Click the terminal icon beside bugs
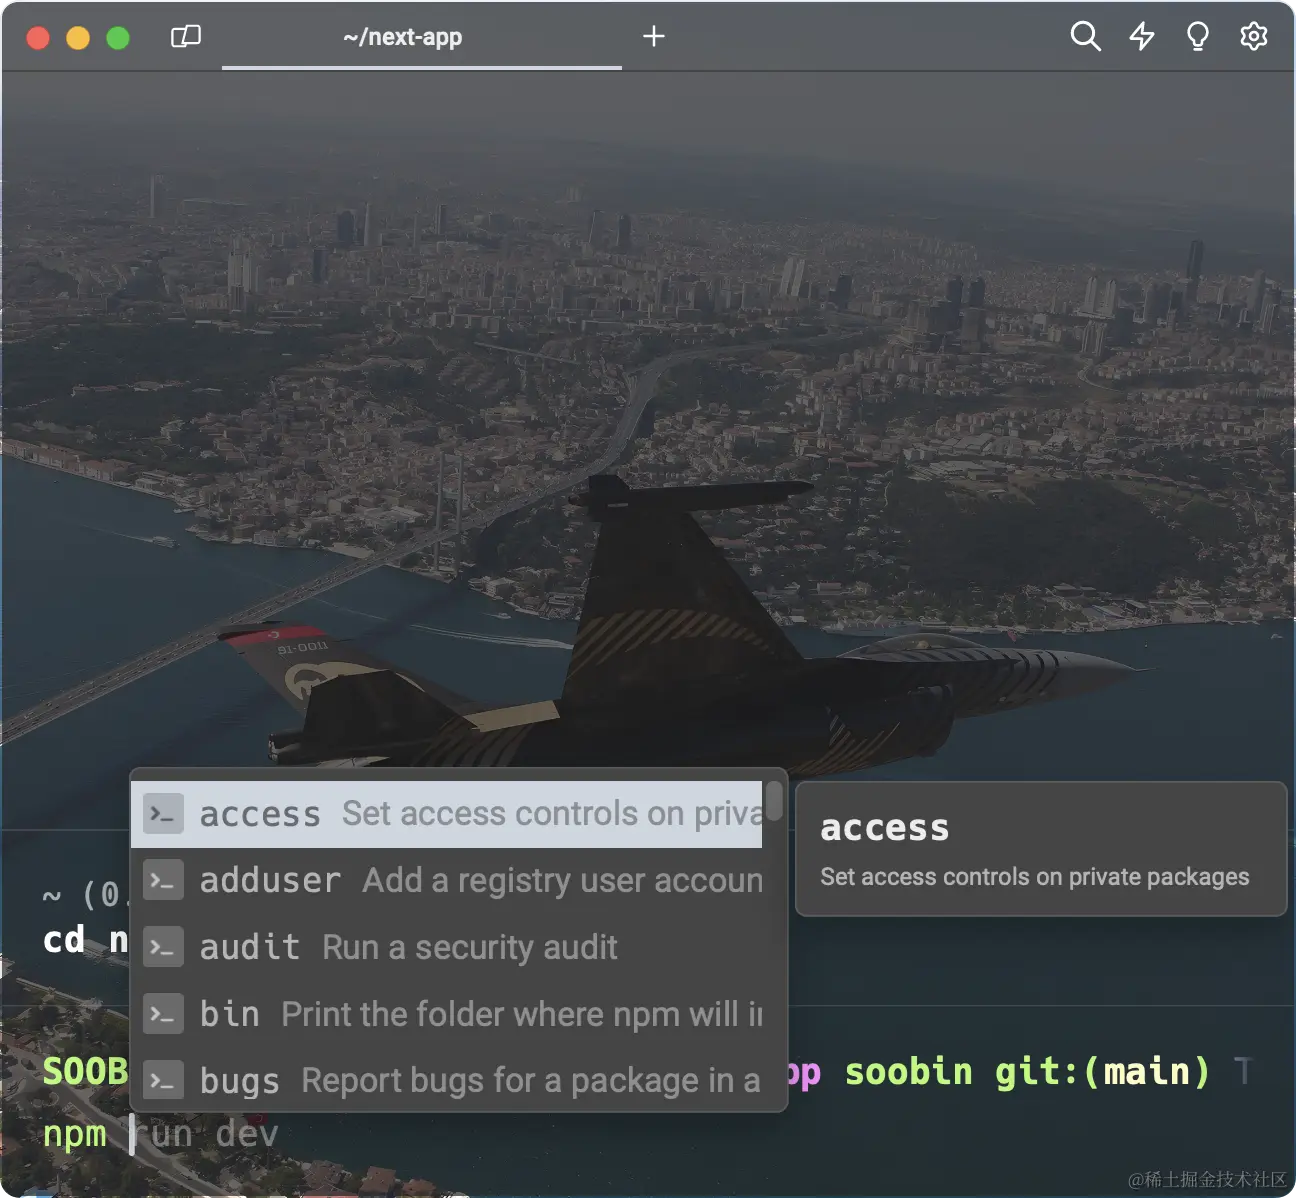The image size is (1296, 1198). pos(163,1080)
